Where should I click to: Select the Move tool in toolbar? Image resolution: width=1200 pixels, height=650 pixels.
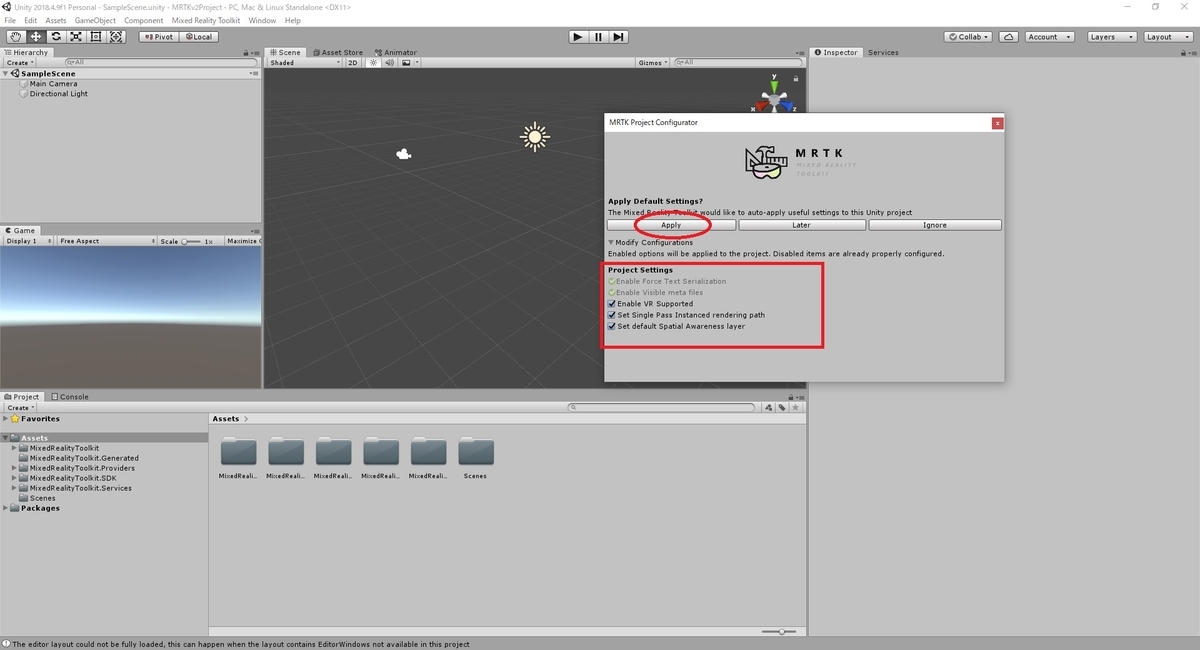tap(35, 37)
